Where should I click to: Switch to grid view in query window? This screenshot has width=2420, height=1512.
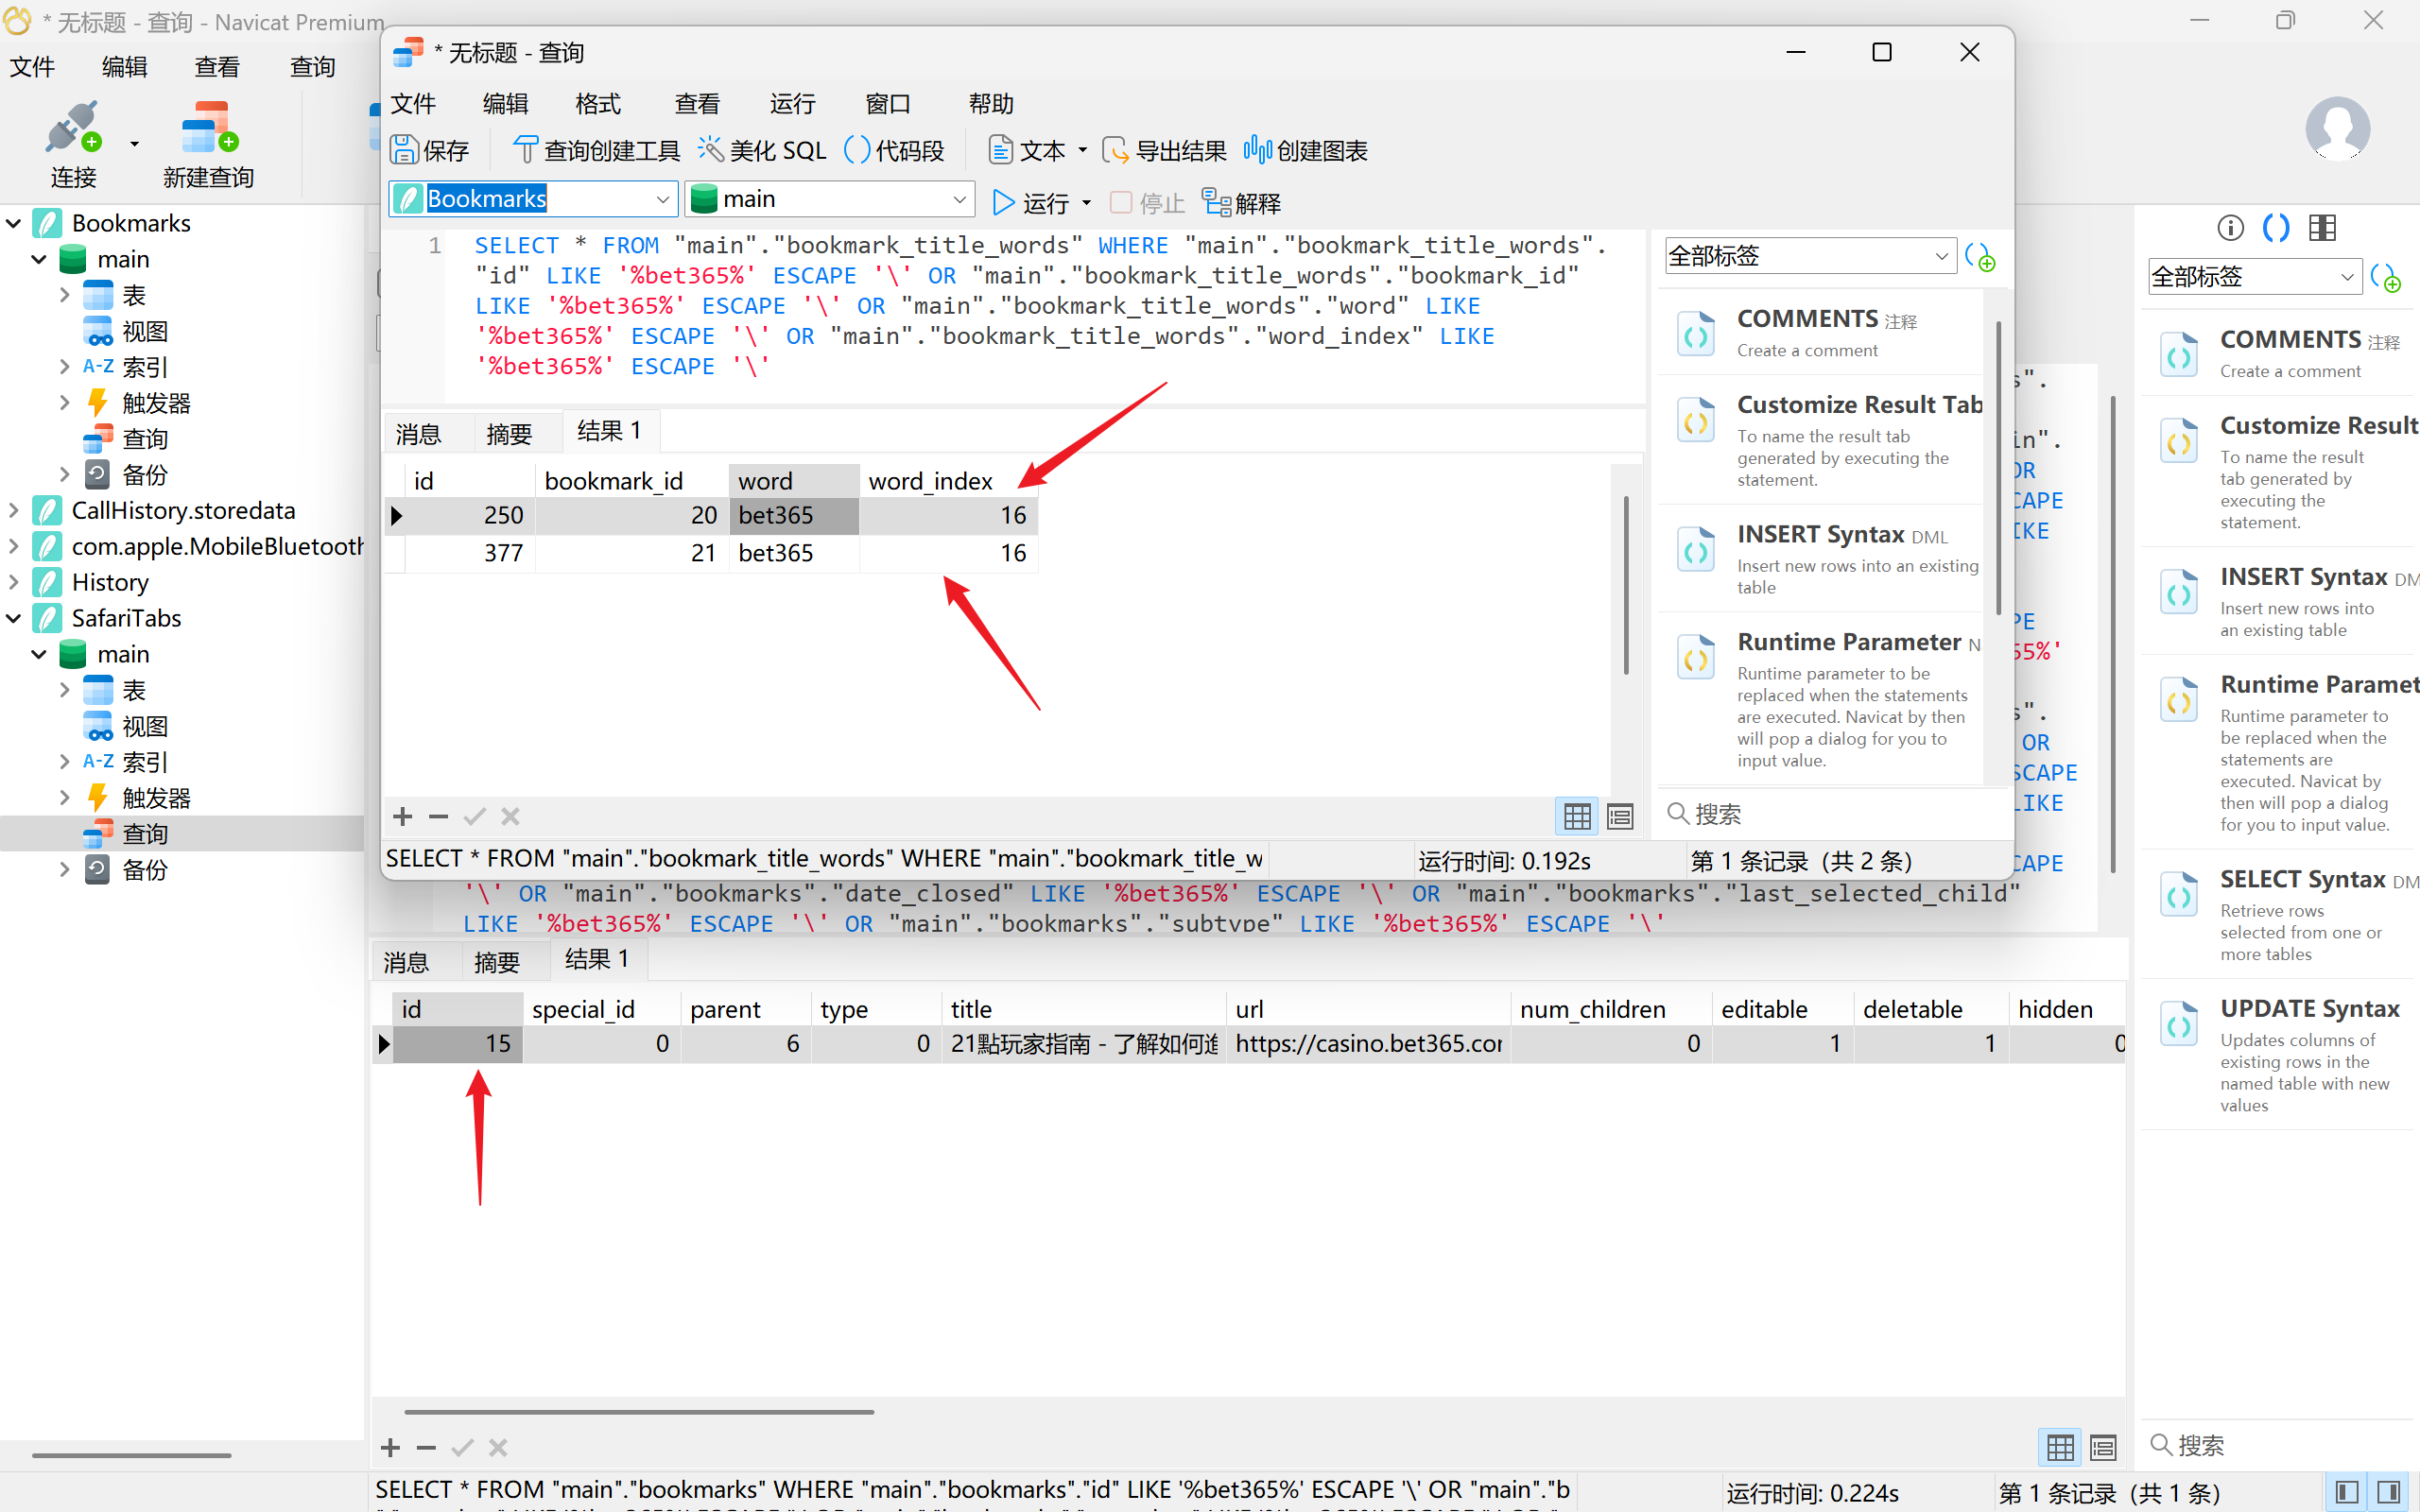click(x=1577, y=817)
